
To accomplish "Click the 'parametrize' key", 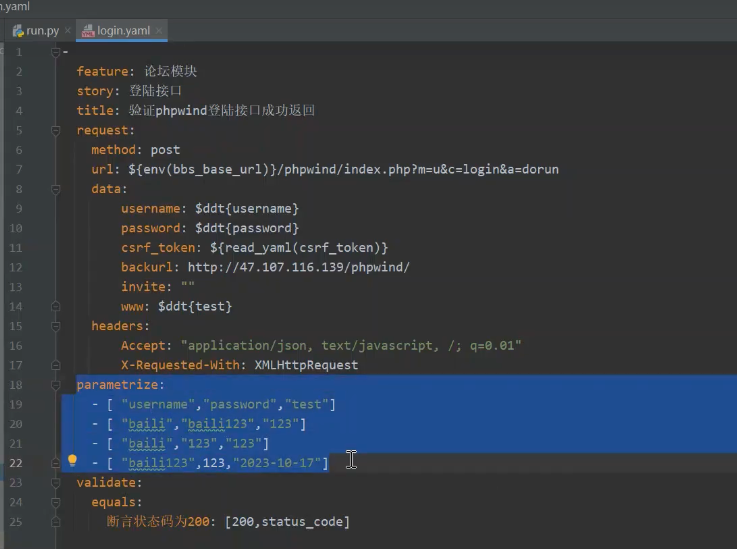I will [x=117, y=385].
